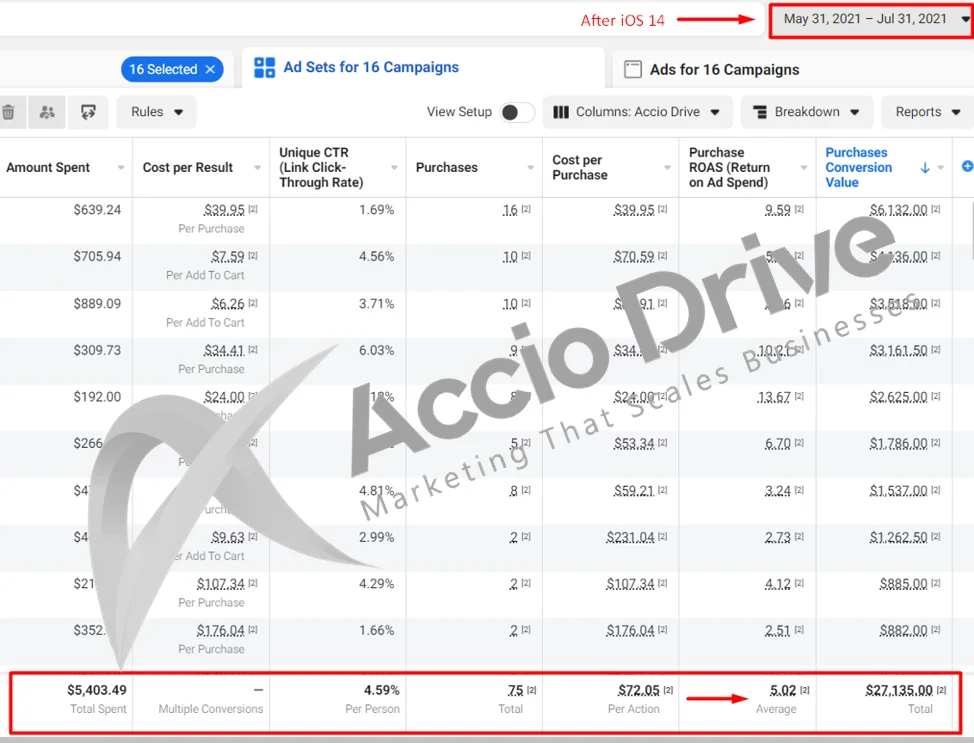The width and height of the screenshot is (974, 743).
Task: Toggle the View Setup switch
Action: [x=517, y=112]
